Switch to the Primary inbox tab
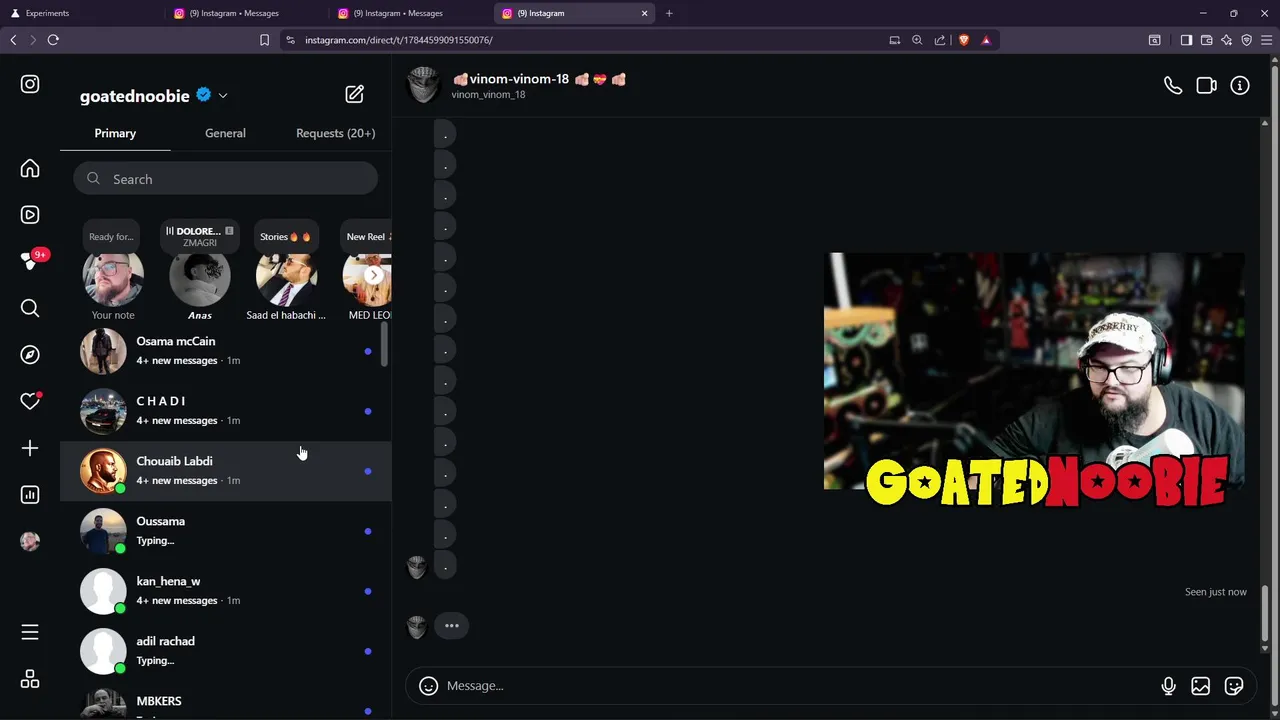1280x720 pixels. tap(115, 133)
